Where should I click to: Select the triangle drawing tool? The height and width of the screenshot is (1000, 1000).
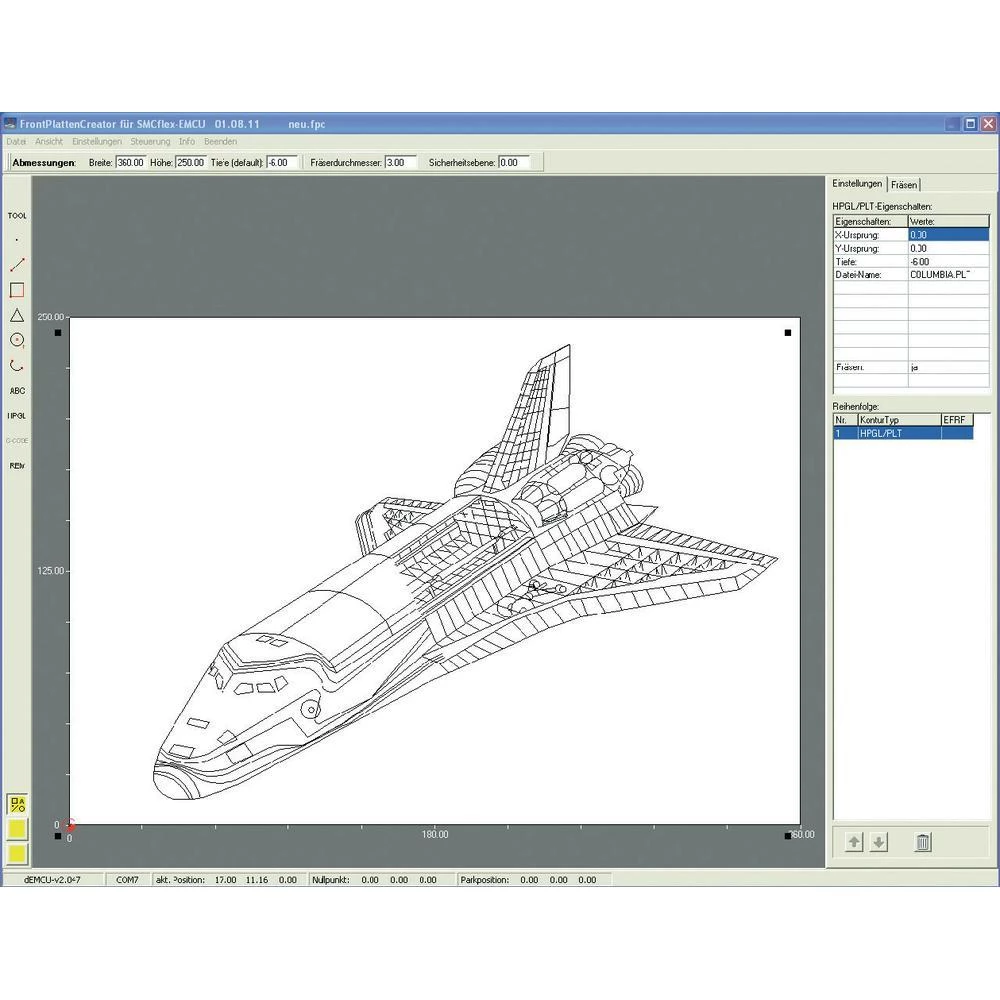(17, 315)
